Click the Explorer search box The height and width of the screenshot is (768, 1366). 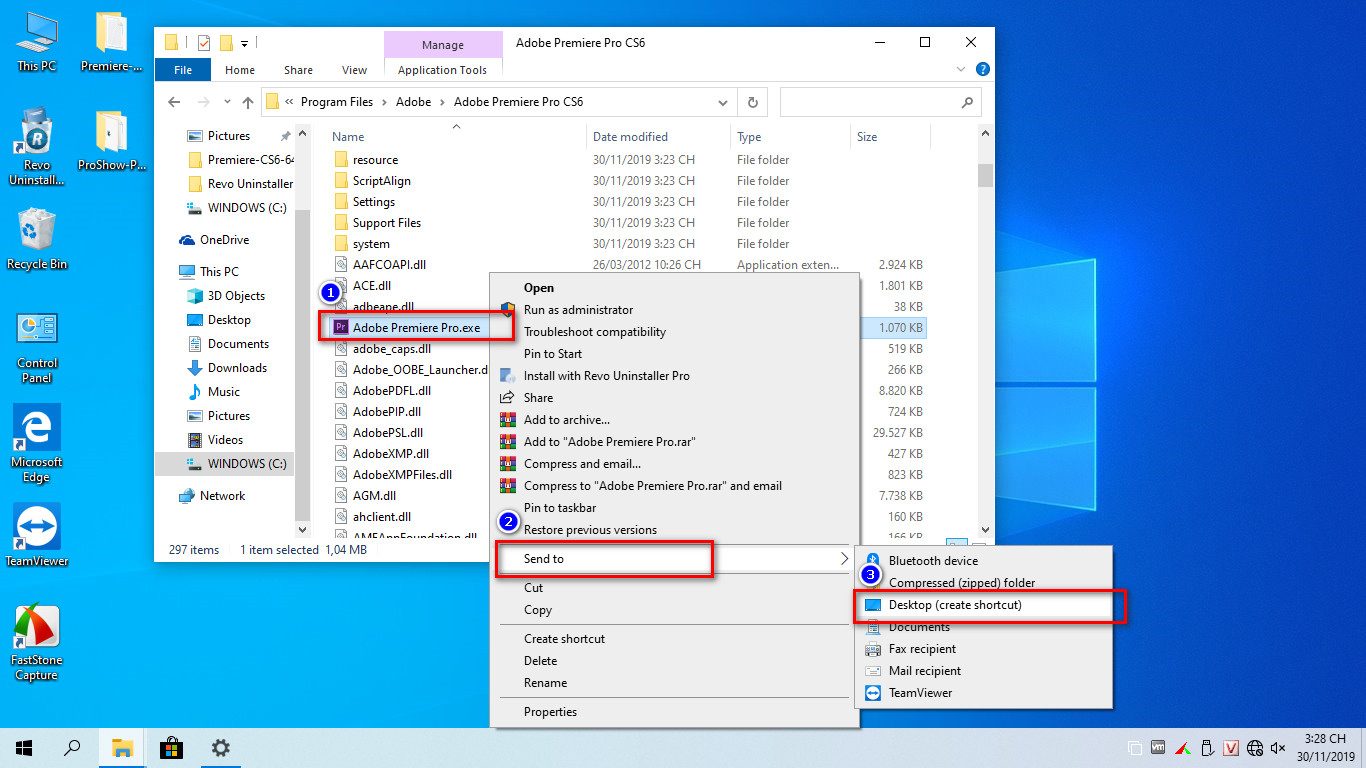880,102
